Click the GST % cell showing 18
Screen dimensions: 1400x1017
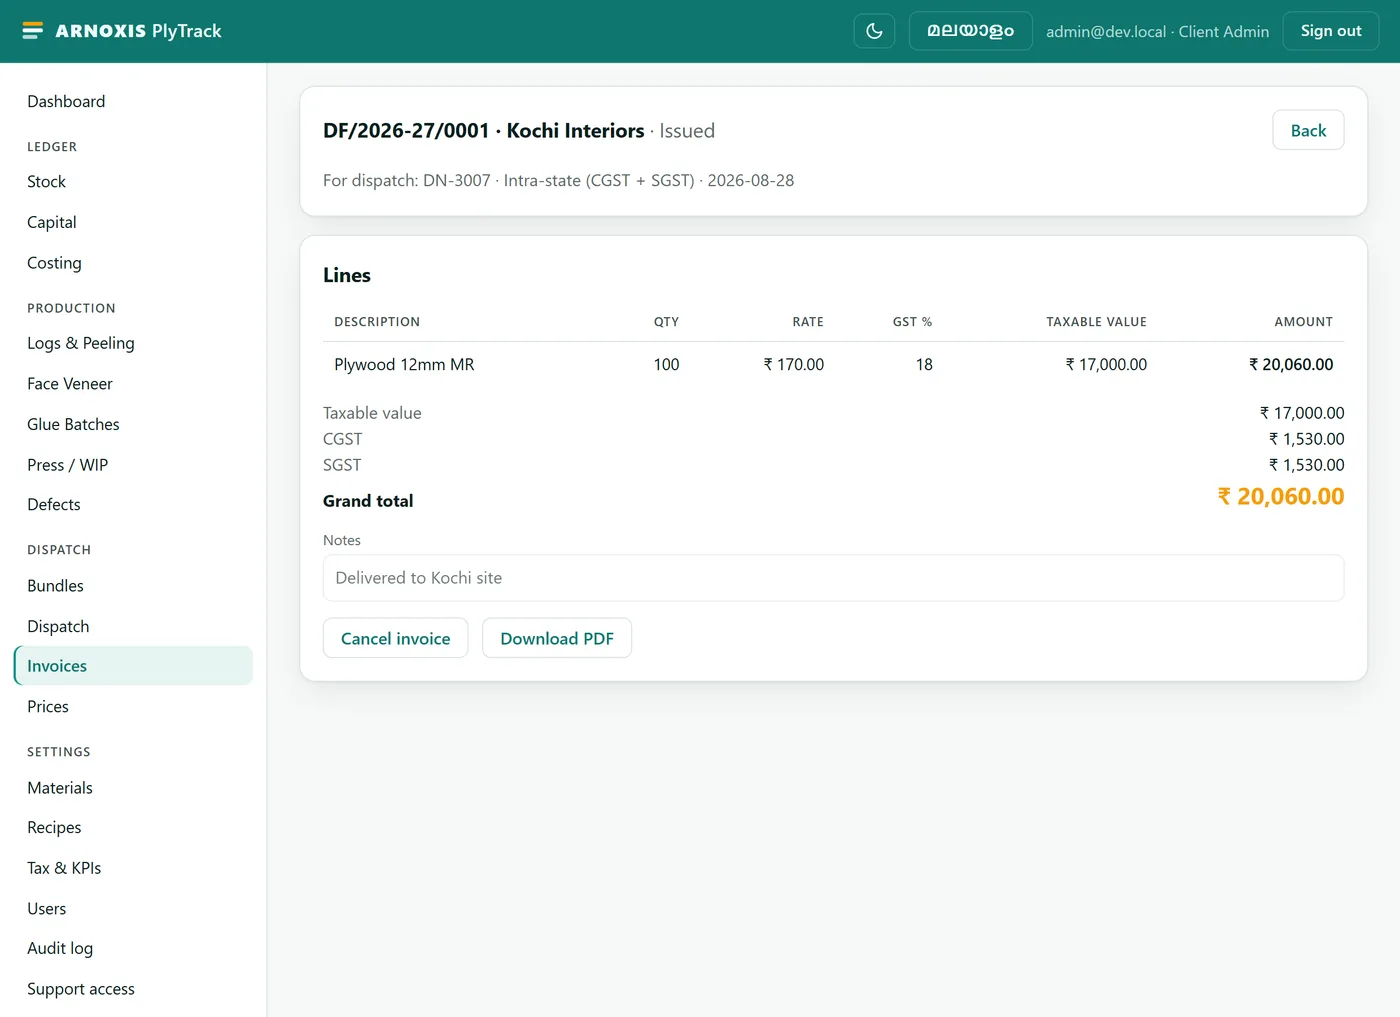(x=924, y=365)
